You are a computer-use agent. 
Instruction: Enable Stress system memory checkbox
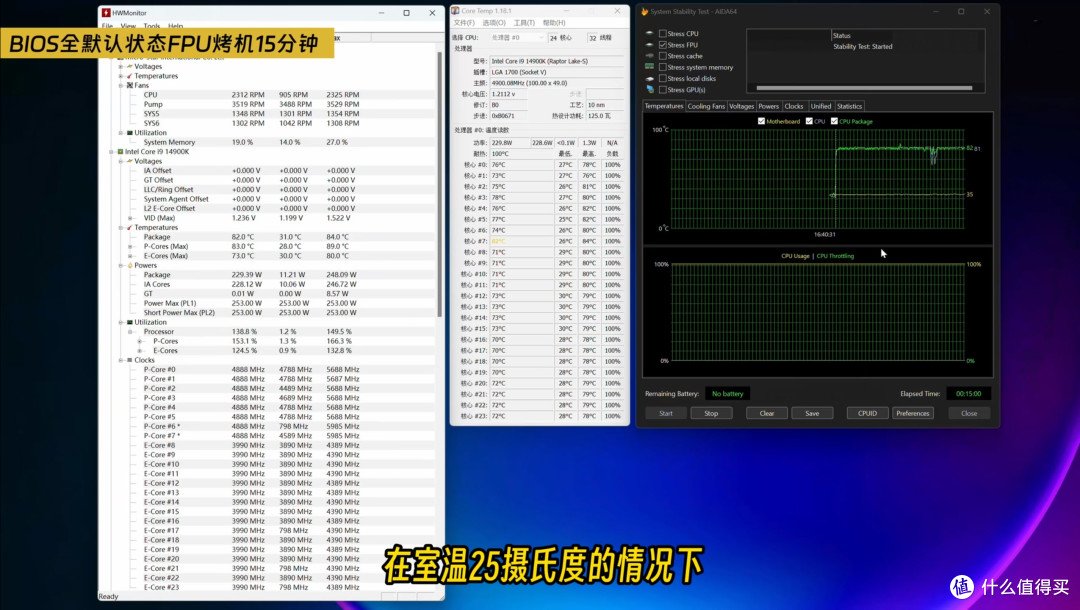(x=663, y=67)
